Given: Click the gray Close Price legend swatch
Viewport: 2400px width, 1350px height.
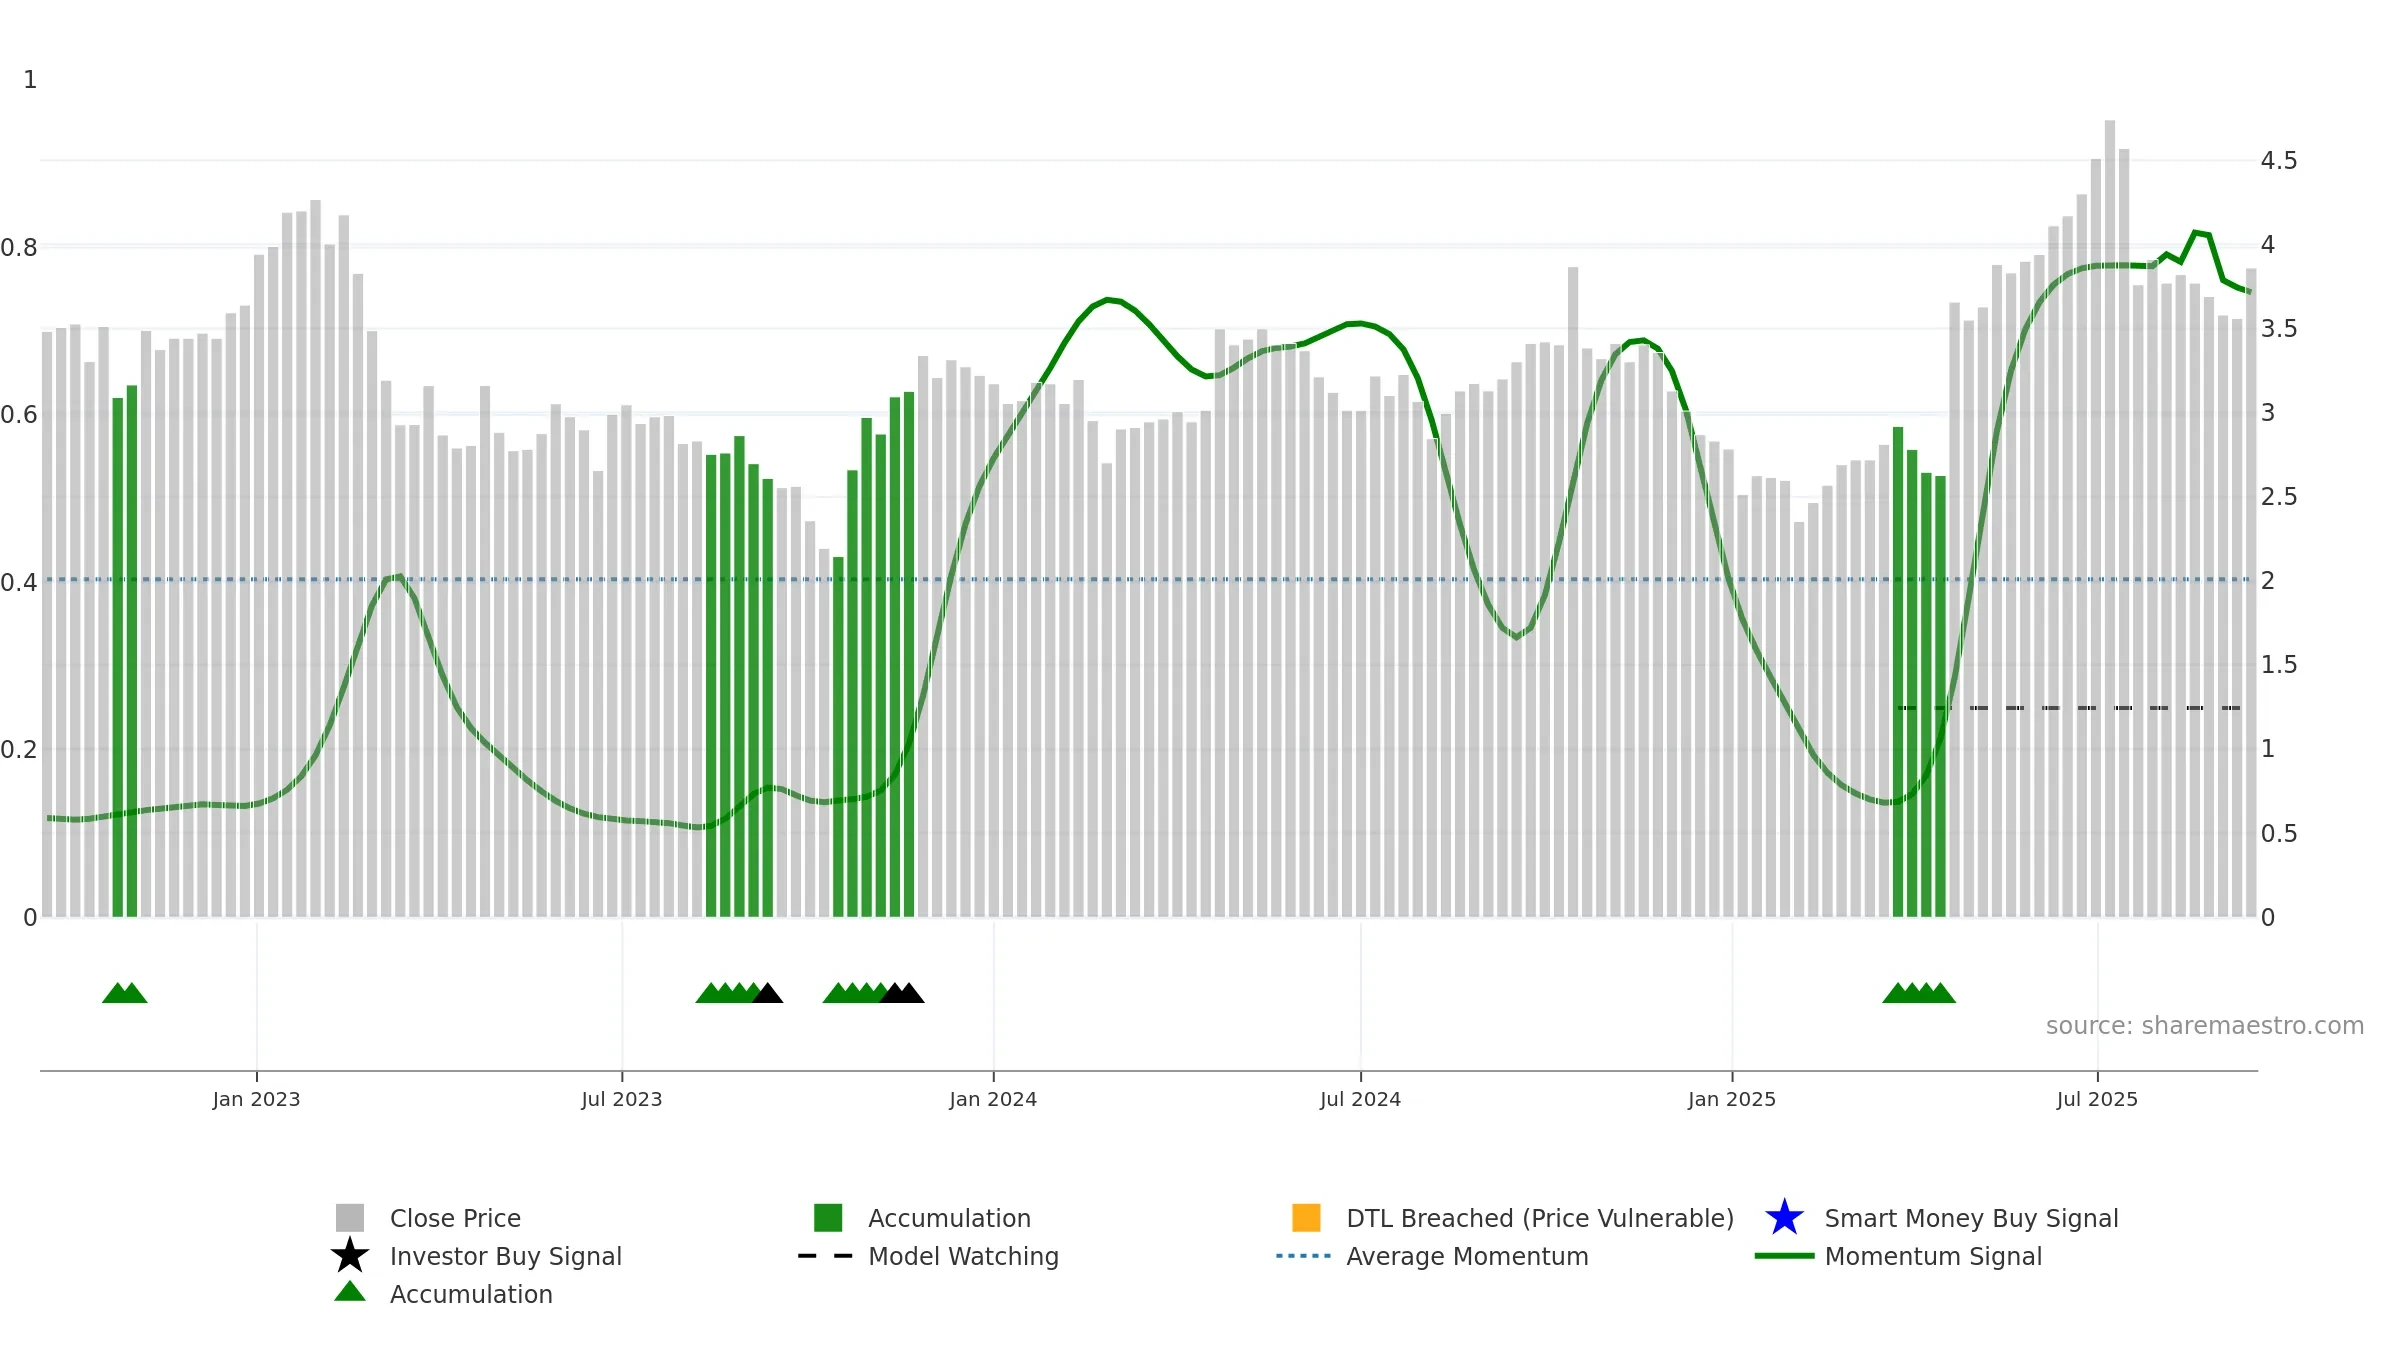Looking at the screenshot, I should click(350, 1218).
